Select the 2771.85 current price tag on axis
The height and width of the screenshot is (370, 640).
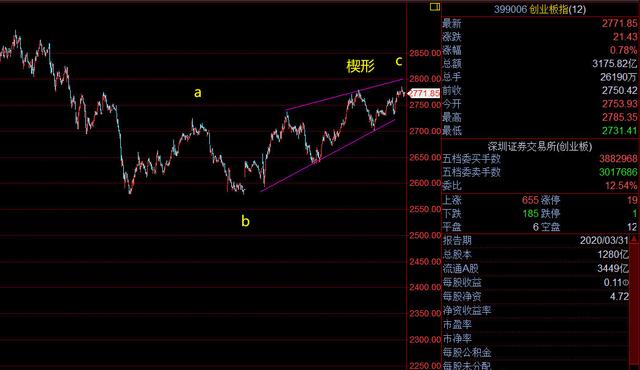pyautogui.click(x=424, y=93)
